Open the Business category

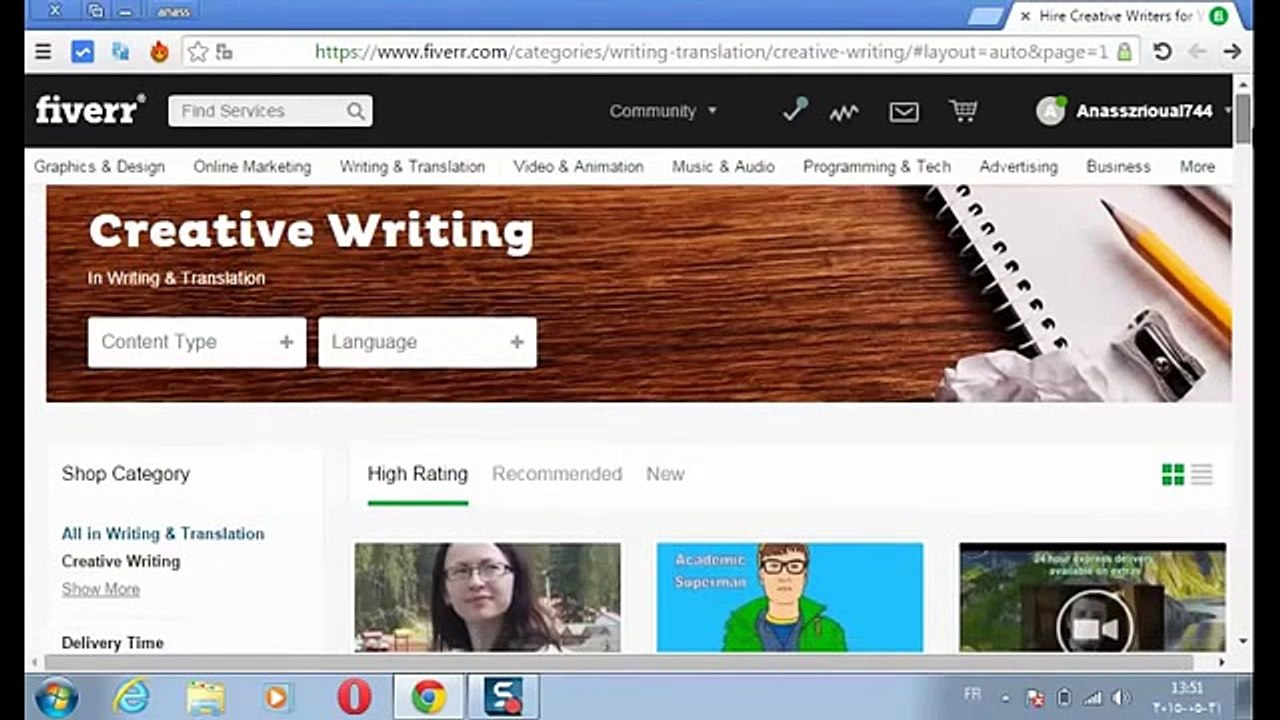(1118, 167)
